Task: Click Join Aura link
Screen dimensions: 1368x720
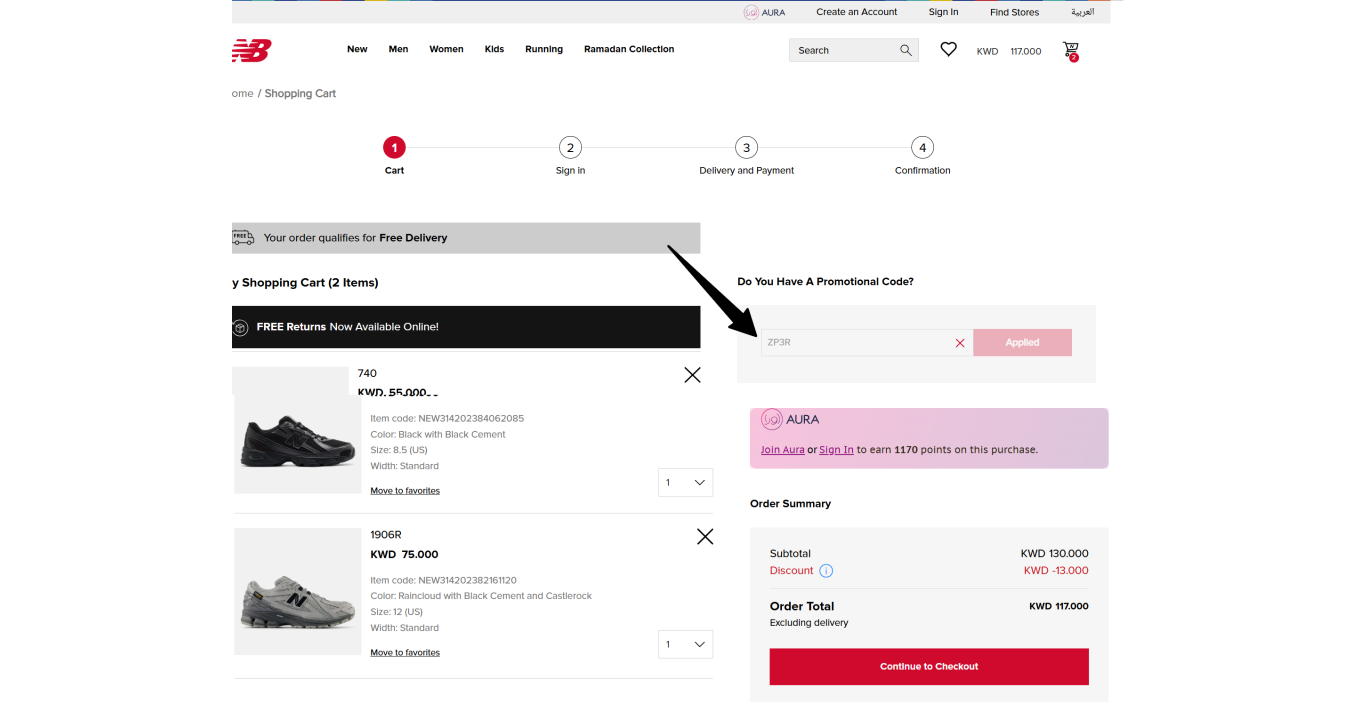Action: tap(782, 450)
